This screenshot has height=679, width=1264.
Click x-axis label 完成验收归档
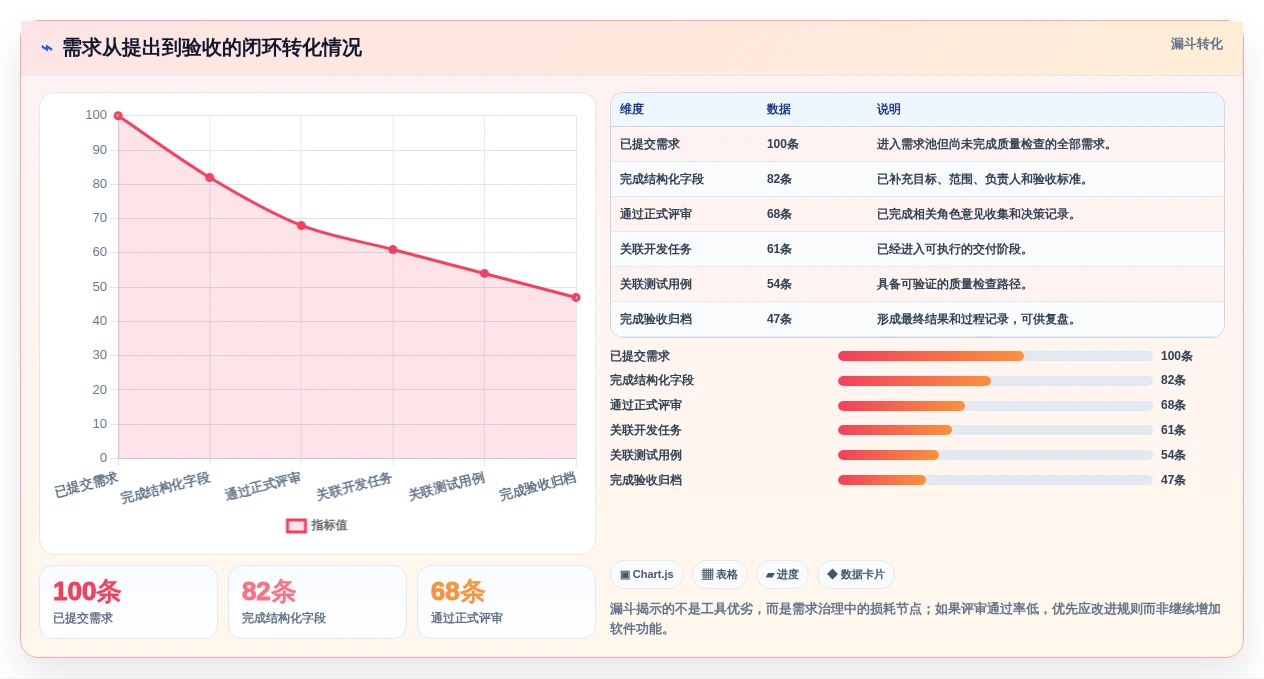click(538, 486)
